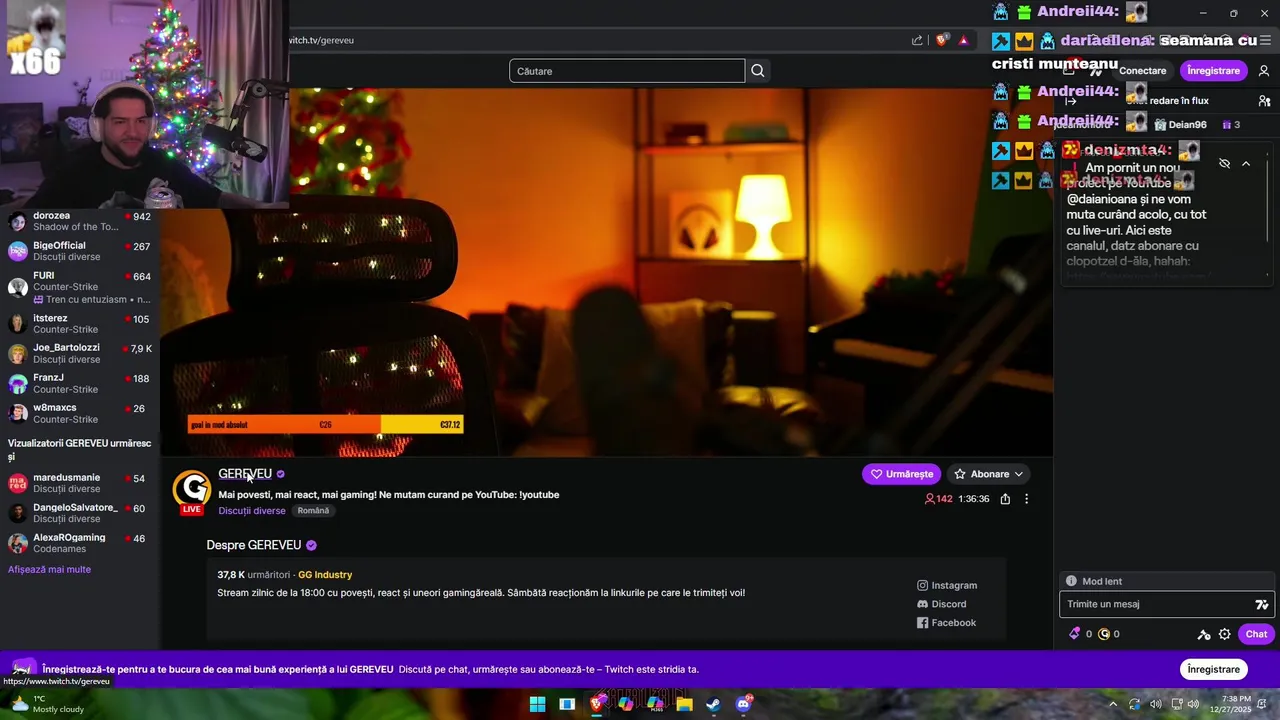Open chat settings gear icon
The width and height of the screenshot is (1280, 720).
(1224, 634)
